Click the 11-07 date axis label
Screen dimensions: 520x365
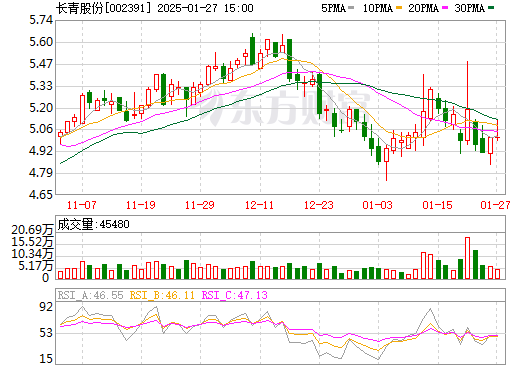[x=82, y=205]
